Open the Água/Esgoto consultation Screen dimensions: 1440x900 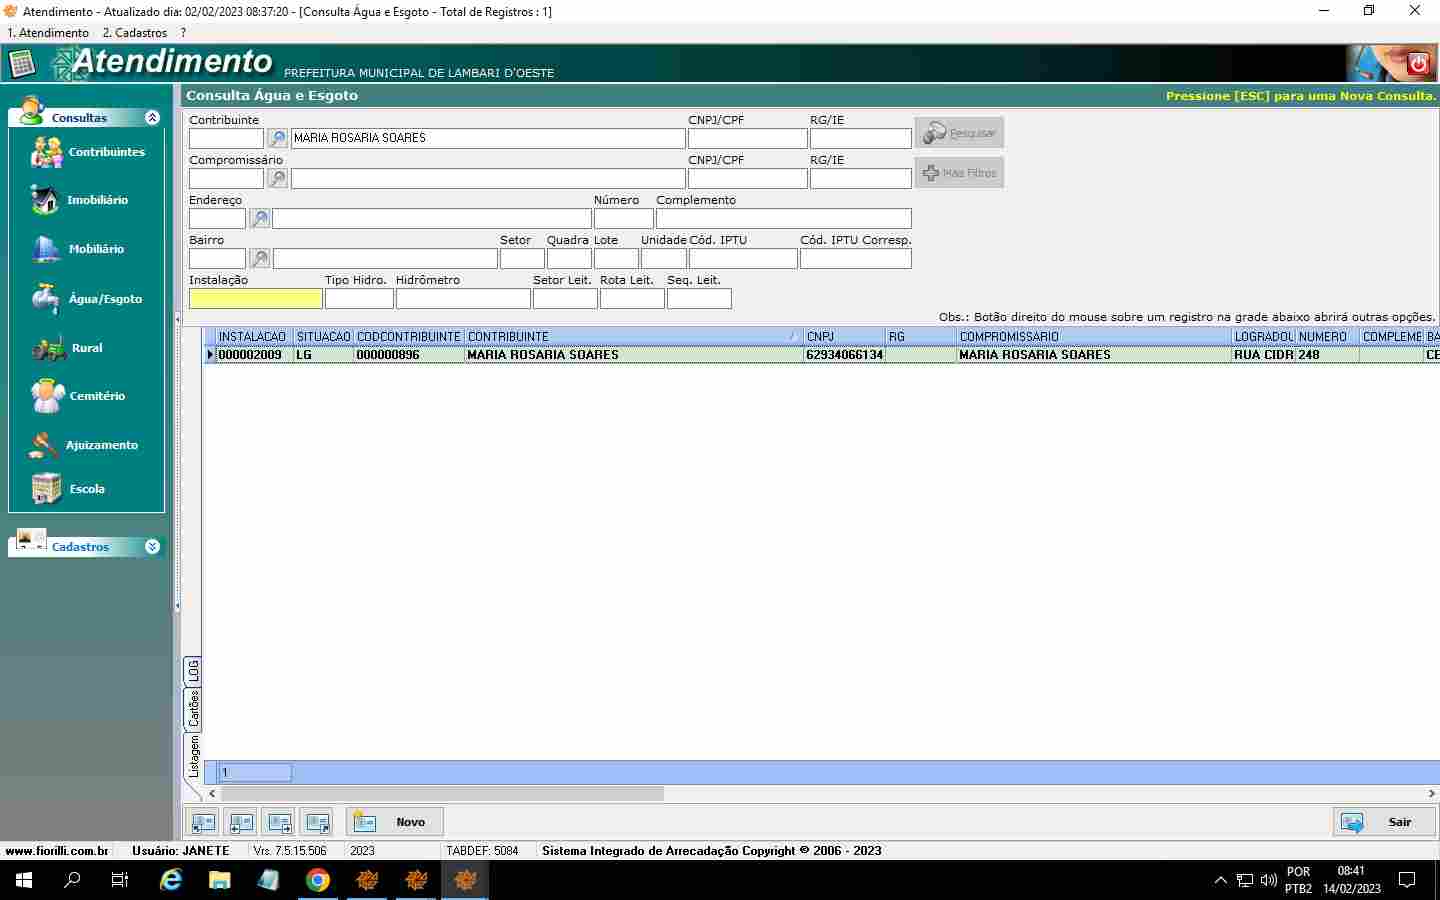coord(46,299)
